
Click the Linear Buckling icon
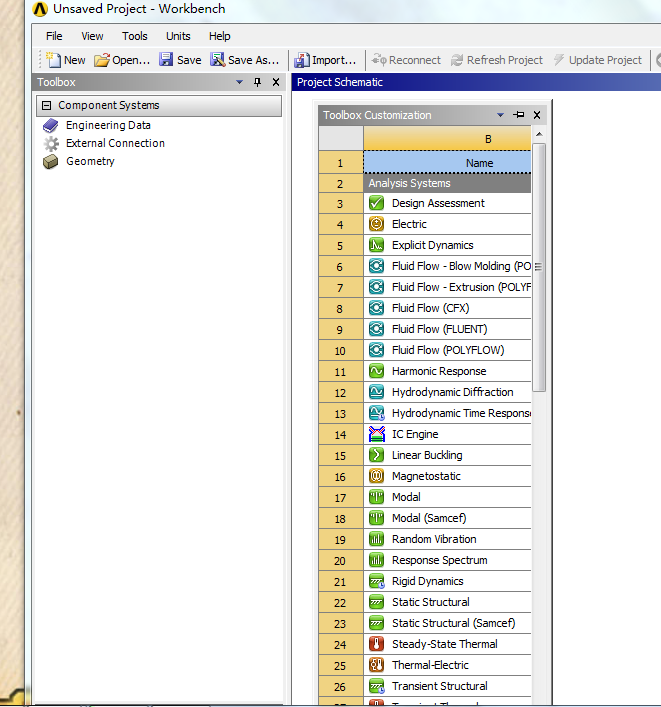[376, 455]
